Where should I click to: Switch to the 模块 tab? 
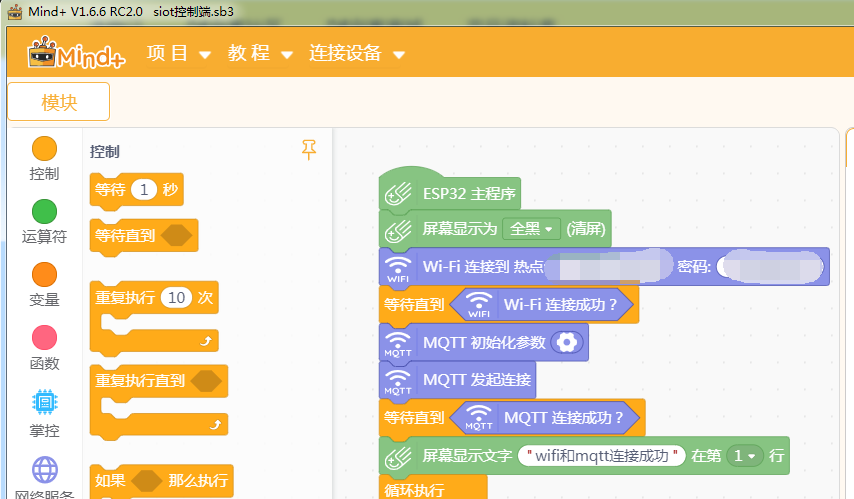click(x=59, y=102)
